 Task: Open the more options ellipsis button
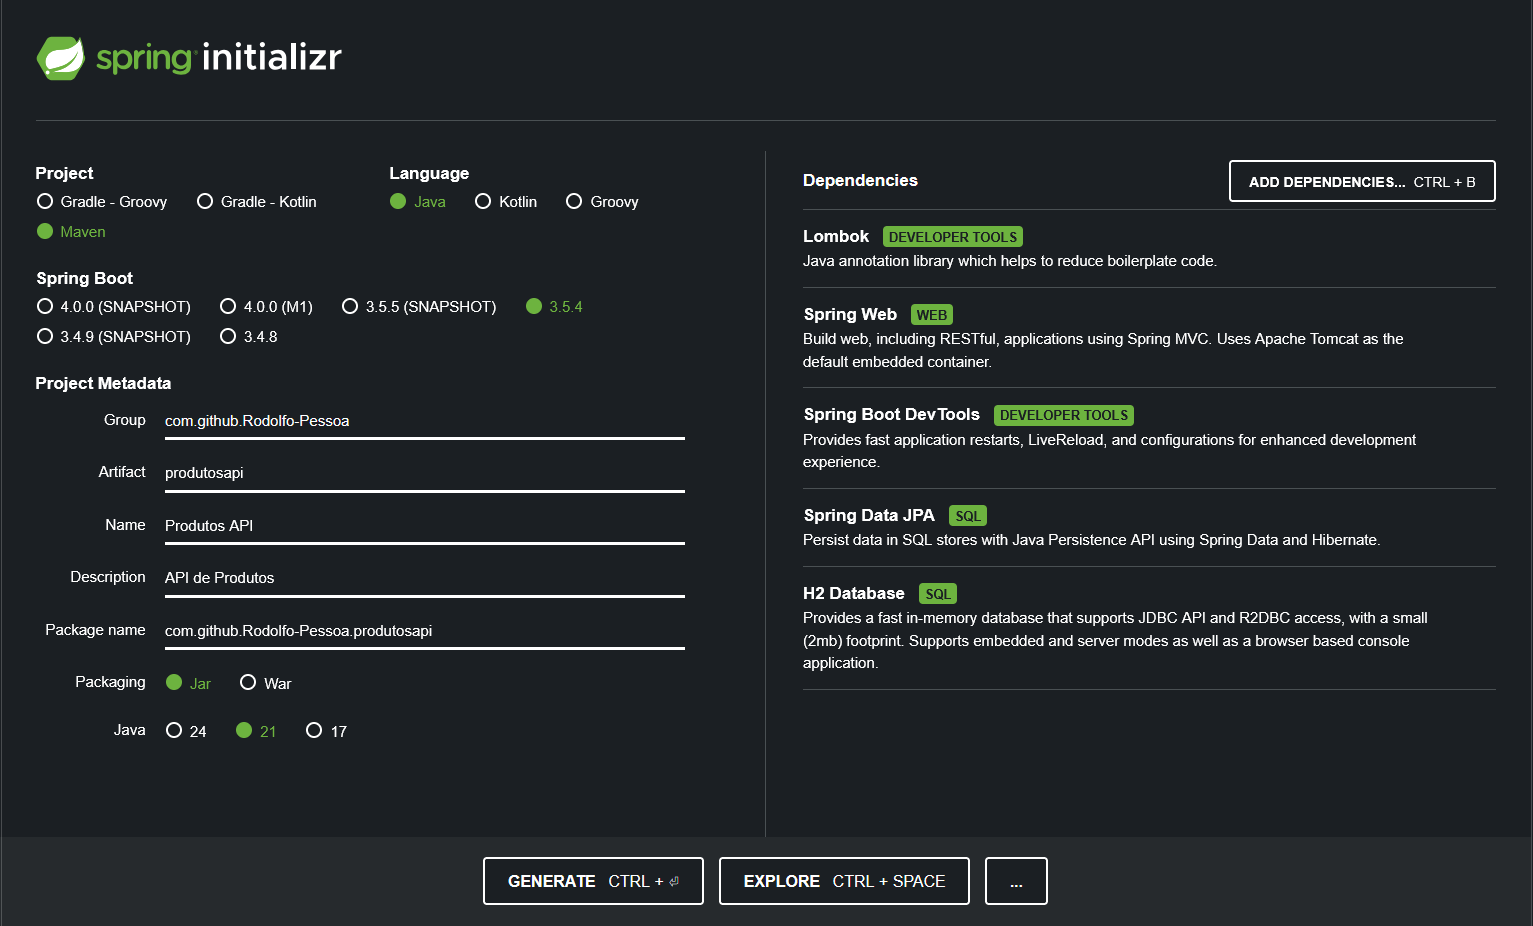tap(1016, 881)
